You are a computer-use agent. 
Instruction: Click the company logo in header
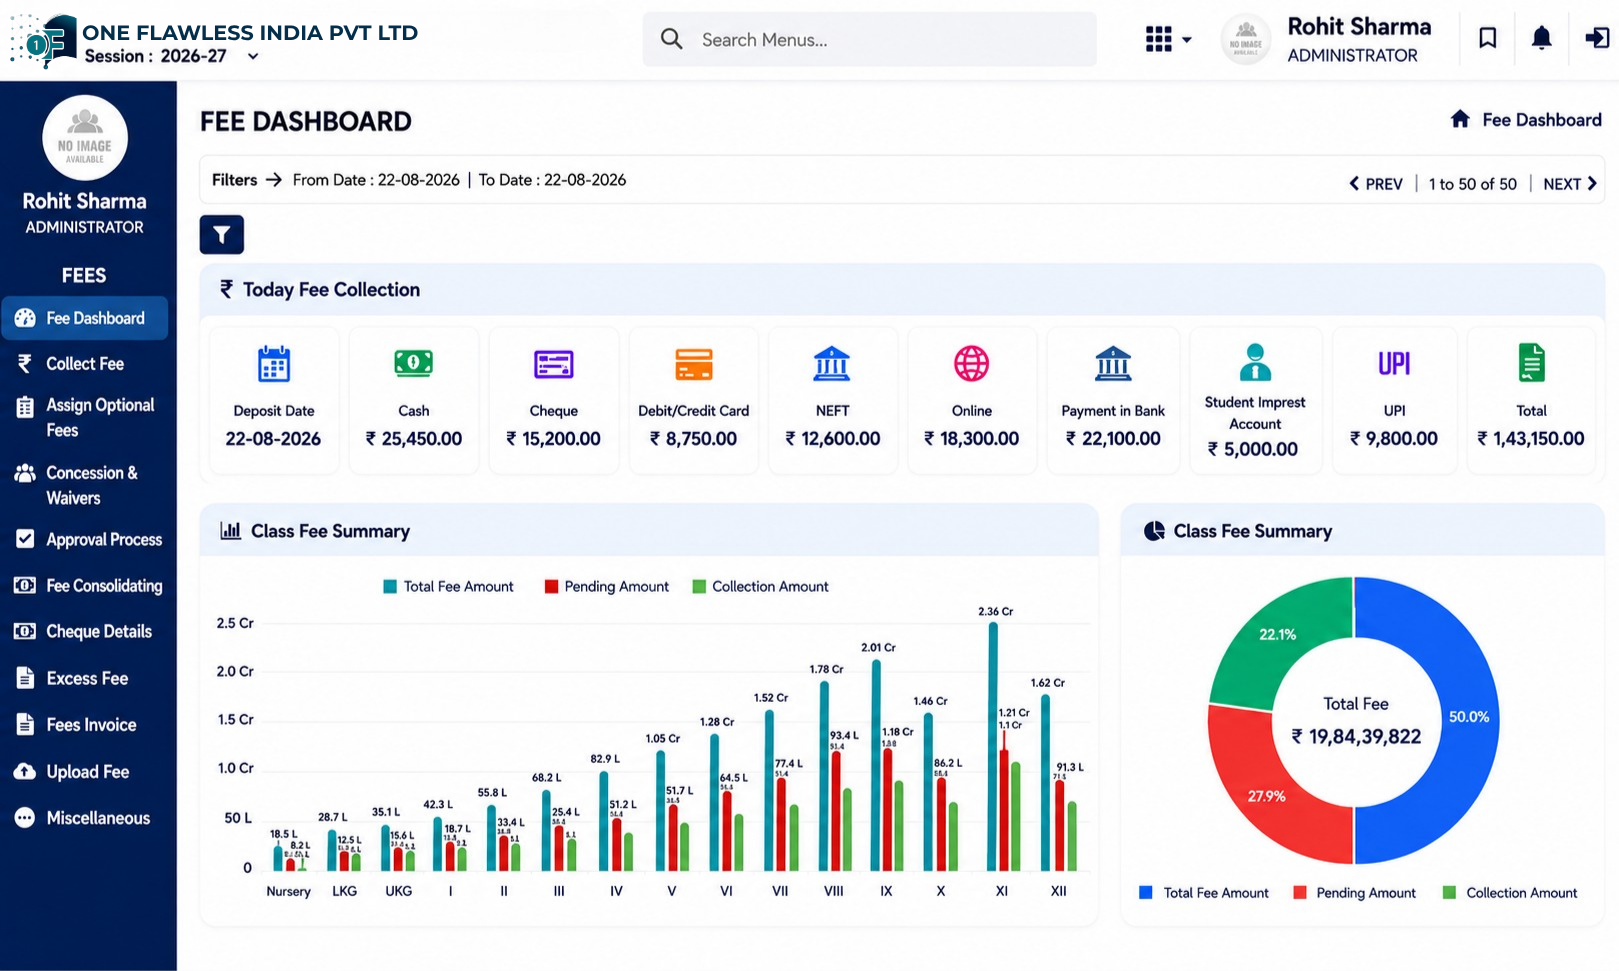pos(42,40)
